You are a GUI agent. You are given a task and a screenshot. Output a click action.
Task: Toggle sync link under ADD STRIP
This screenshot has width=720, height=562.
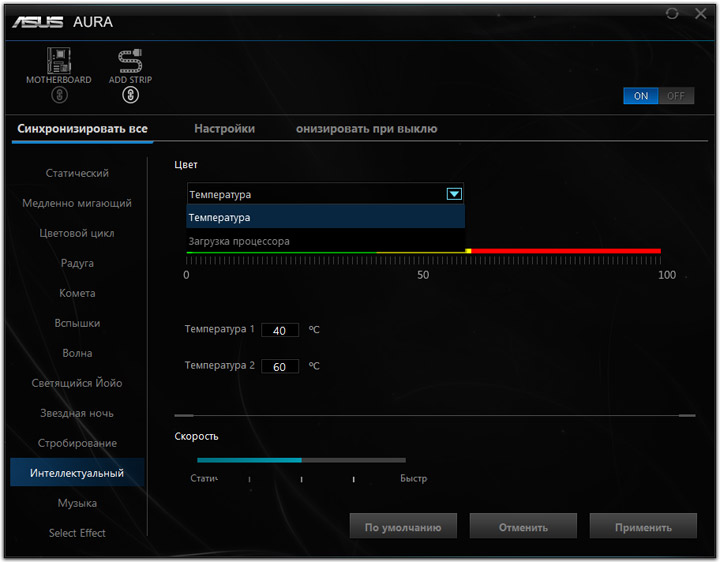tap(130, 95)
